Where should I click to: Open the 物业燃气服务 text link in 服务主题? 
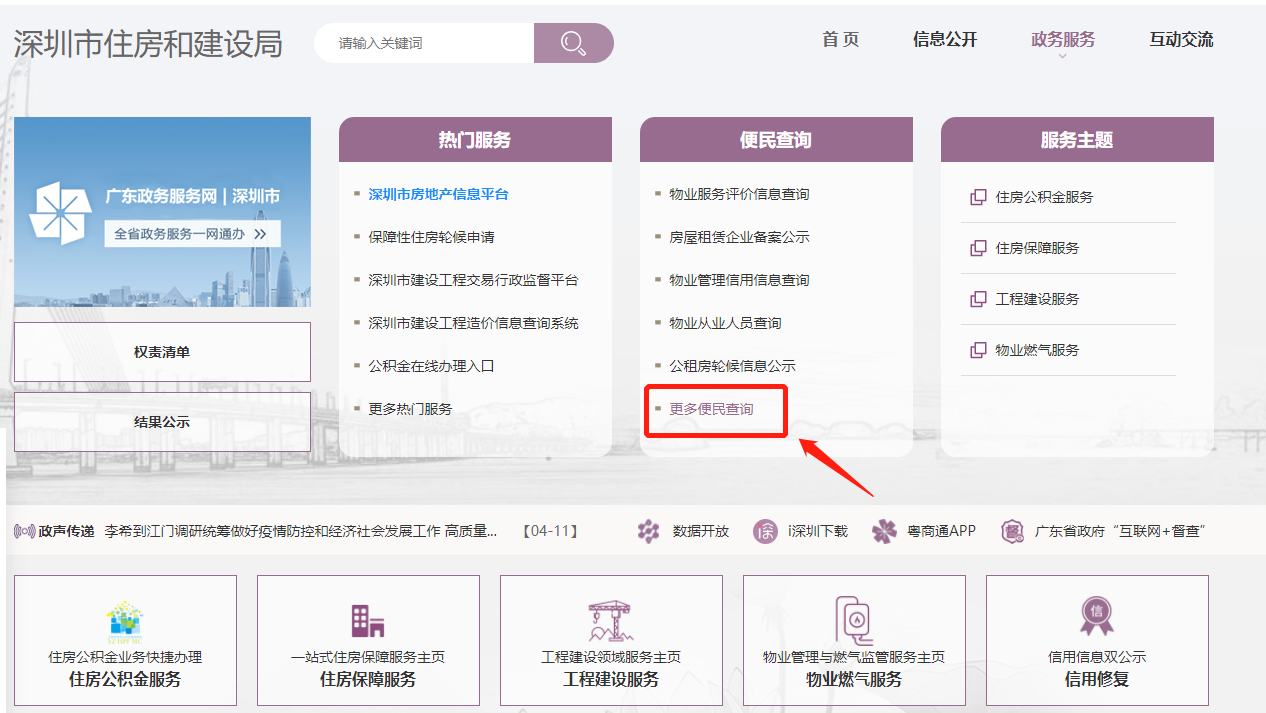tap(1037, 350)
